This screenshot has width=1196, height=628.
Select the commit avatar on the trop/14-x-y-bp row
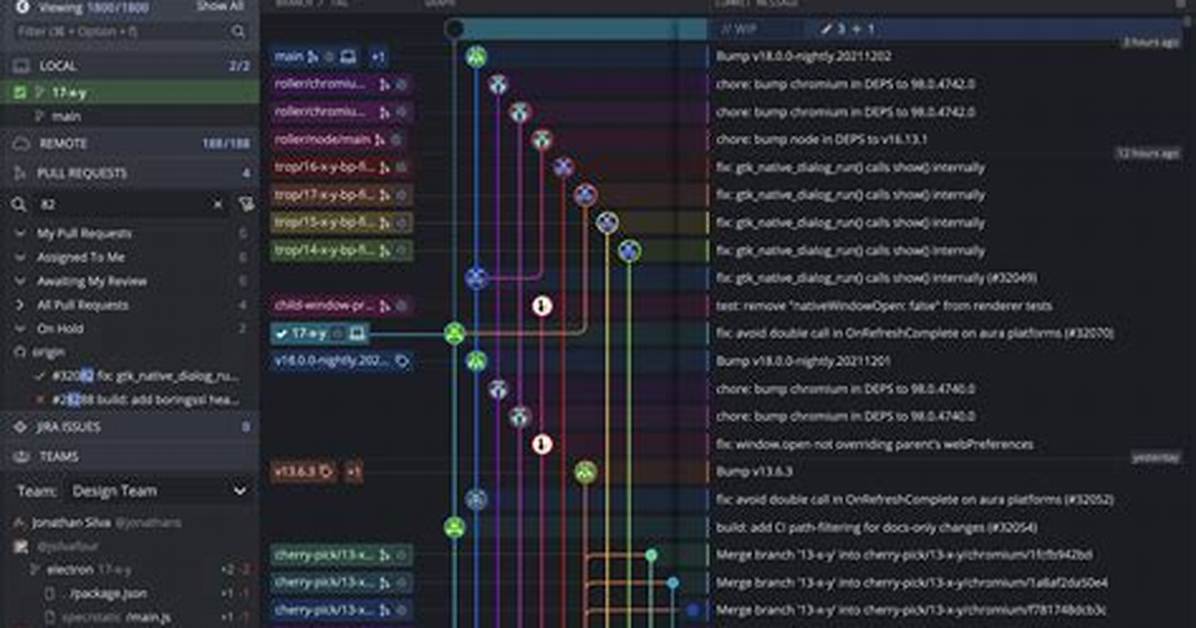point(629,250)
